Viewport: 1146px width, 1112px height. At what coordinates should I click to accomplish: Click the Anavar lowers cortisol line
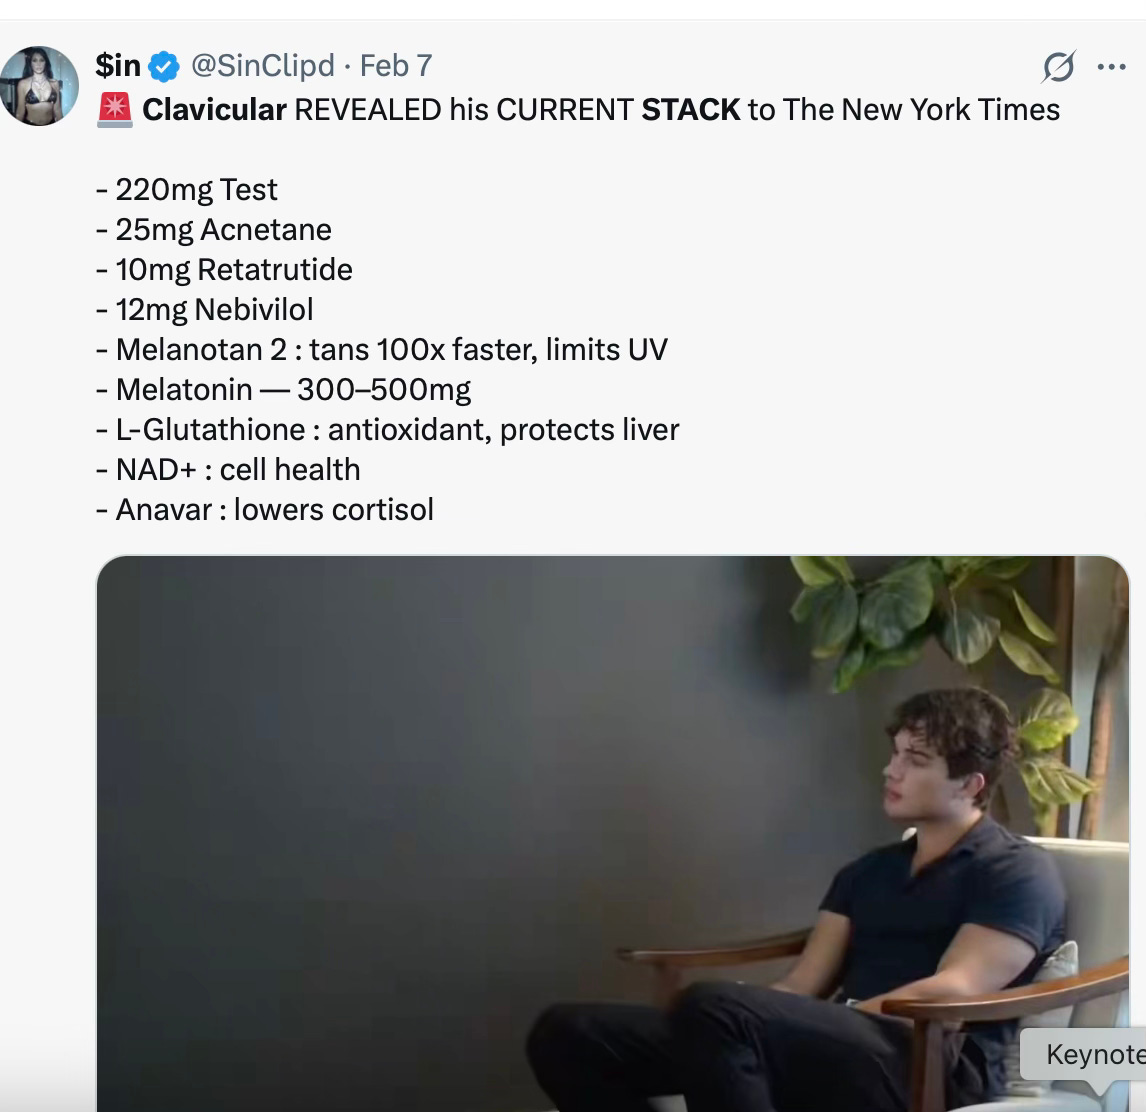pos(265,510)
